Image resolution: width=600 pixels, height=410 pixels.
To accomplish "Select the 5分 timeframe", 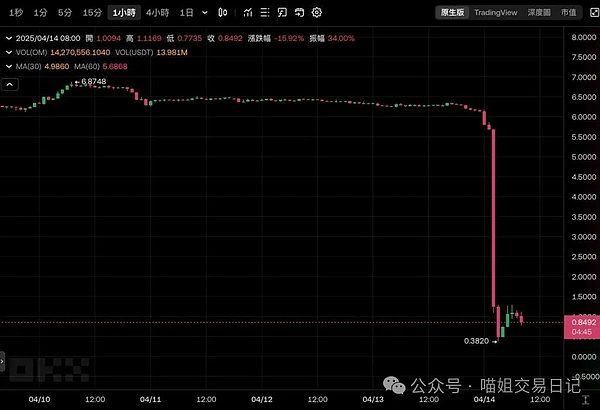I will tap(64, 13).
